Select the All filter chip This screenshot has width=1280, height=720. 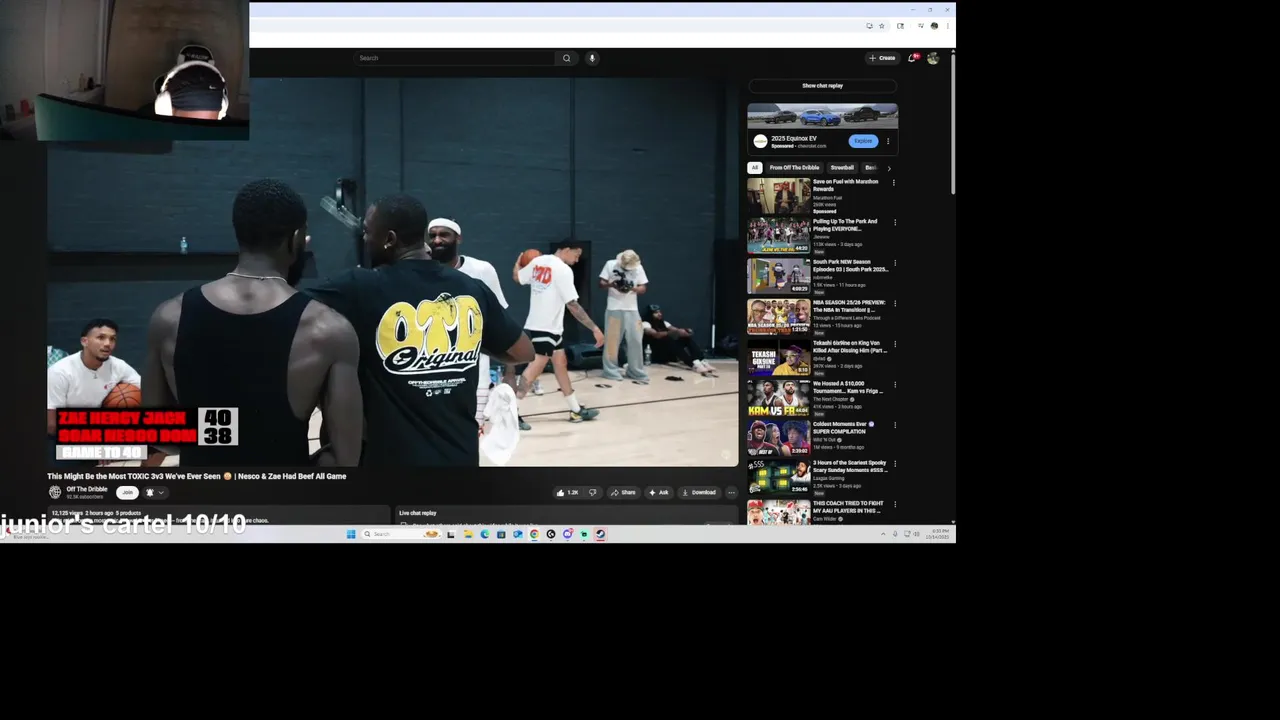[x=755, y=168]
